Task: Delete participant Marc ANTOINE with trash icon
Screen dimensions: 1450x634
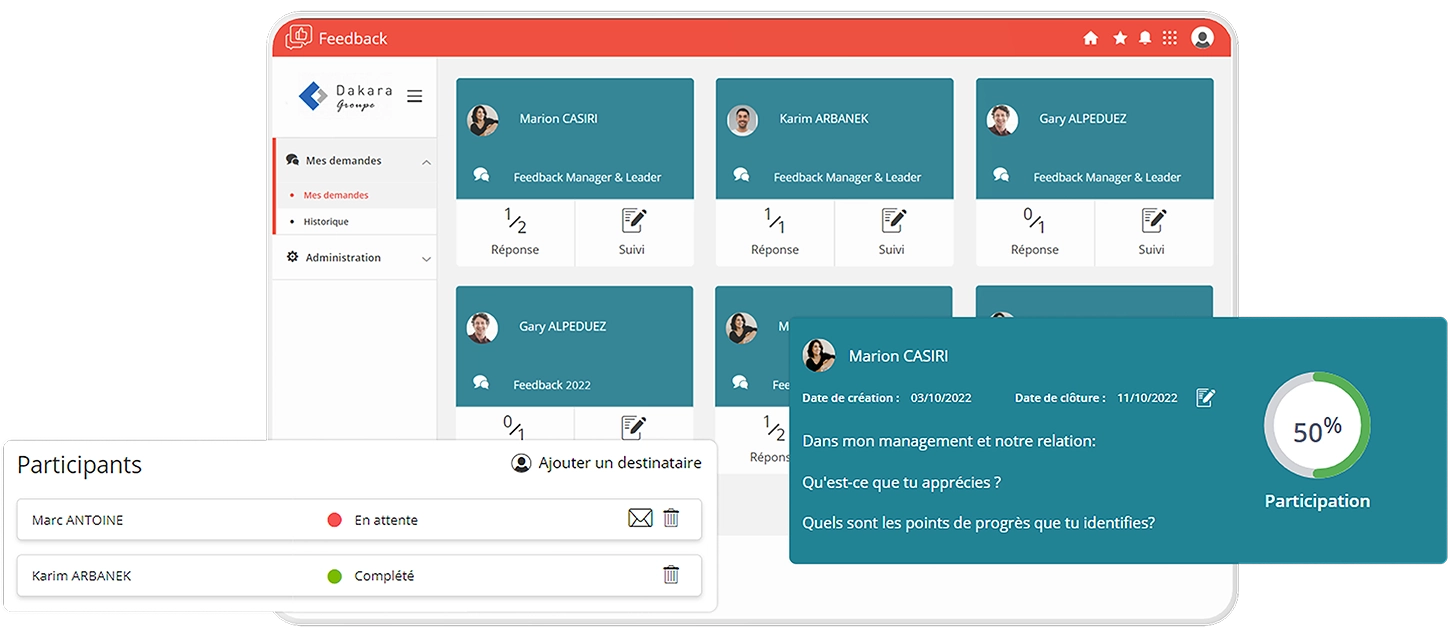Action: coord(671,518)
